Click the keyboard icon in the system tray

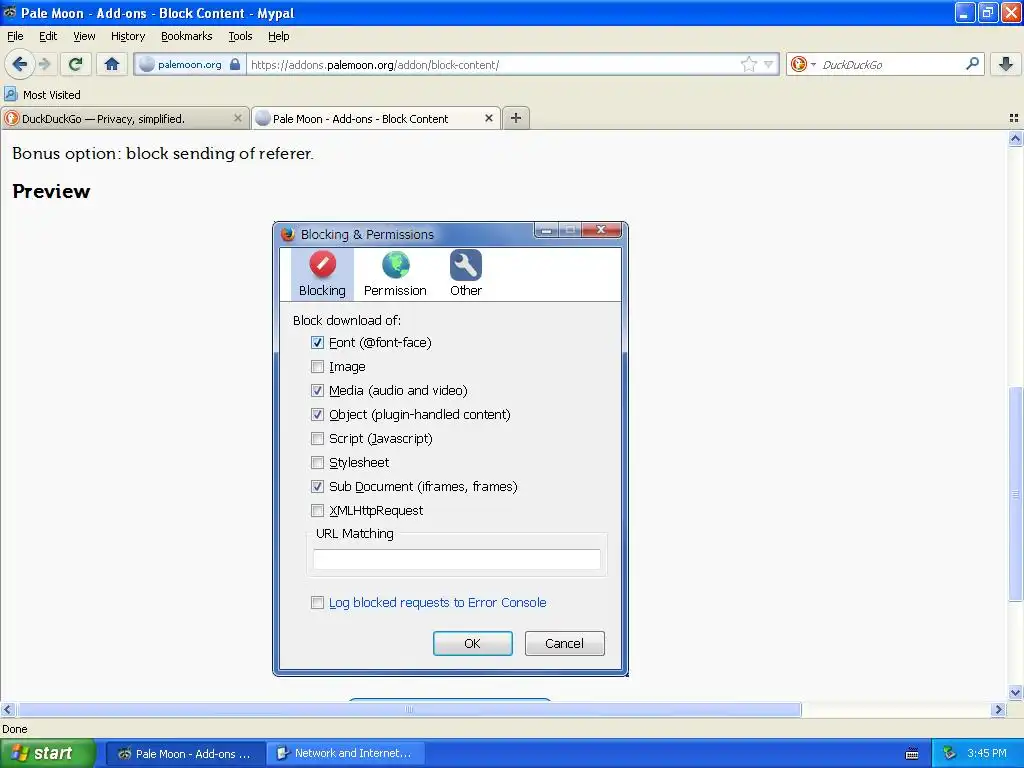(912, 754)
